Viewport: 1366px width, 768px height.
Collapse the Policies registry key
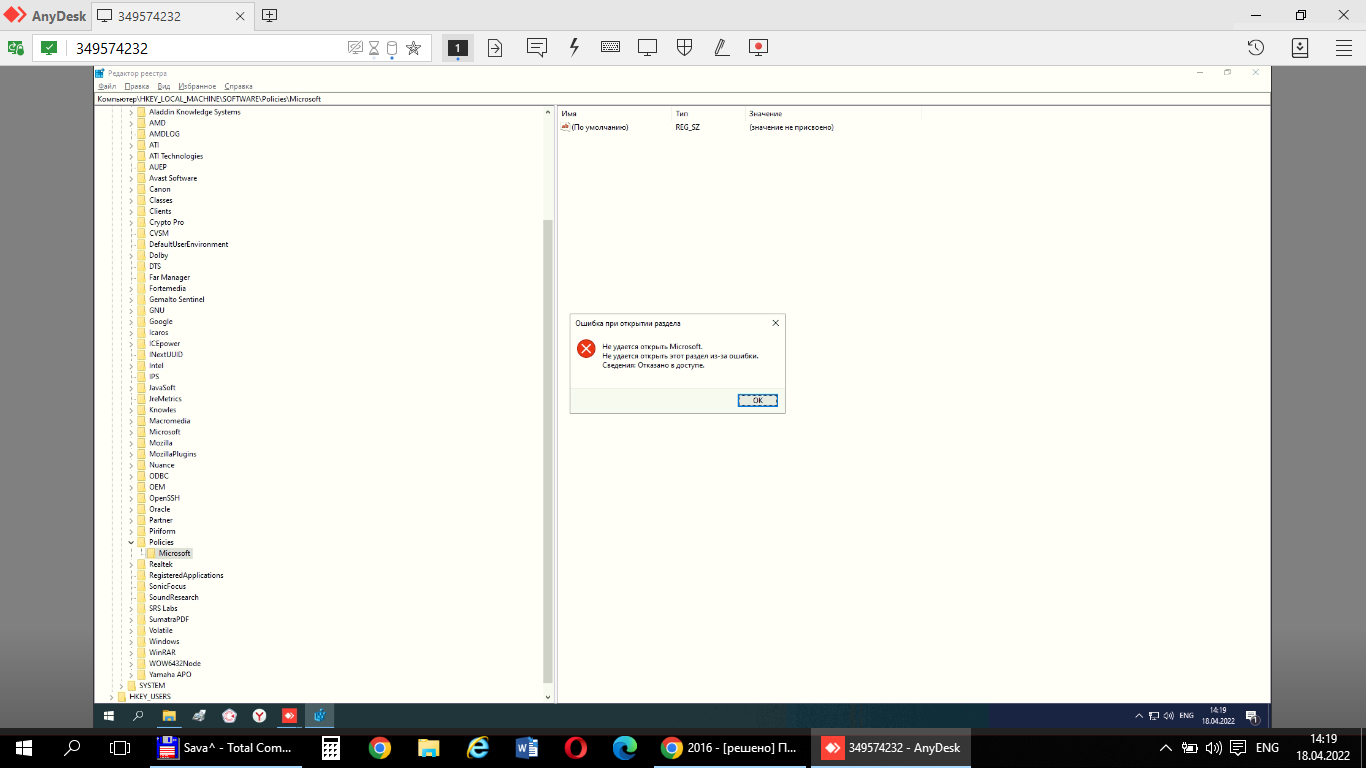tap(131, 542)
